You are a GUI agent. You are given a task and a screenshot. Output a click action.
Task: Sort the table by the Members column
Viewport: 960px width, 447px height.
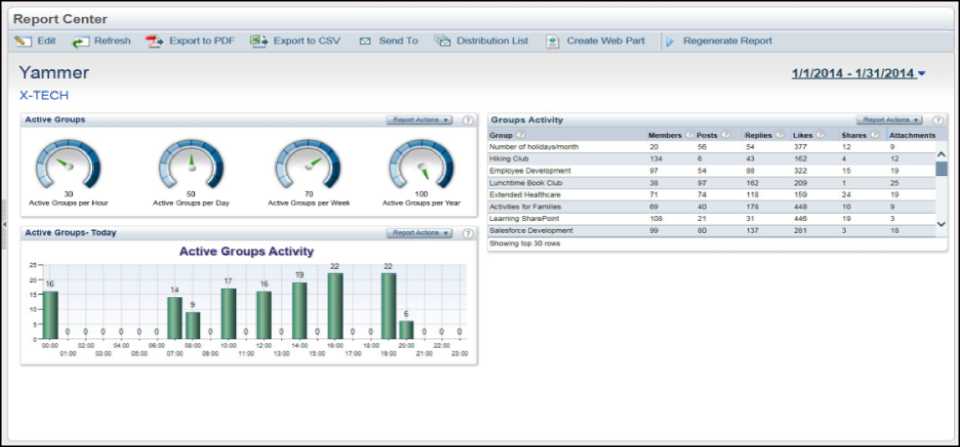(x=664, y=135)
